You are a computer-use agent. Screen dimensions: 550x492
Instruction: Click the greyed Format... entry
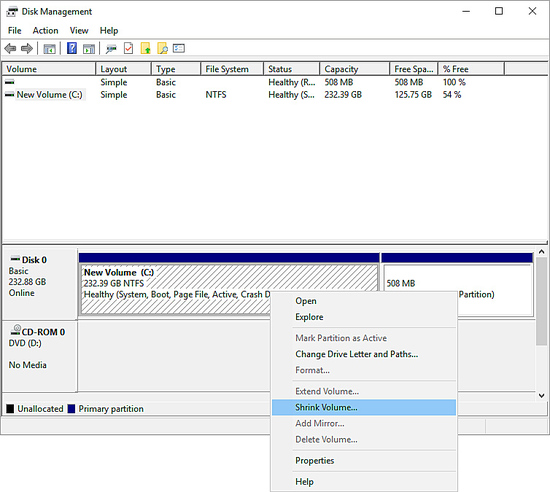364,370
